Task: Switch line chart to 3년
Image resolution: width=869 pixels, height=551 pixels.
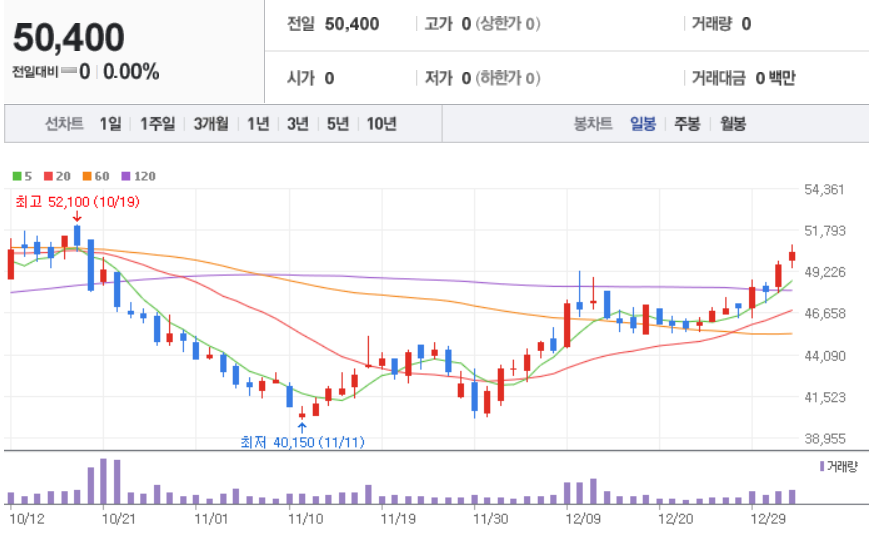Action: [298, 124]
